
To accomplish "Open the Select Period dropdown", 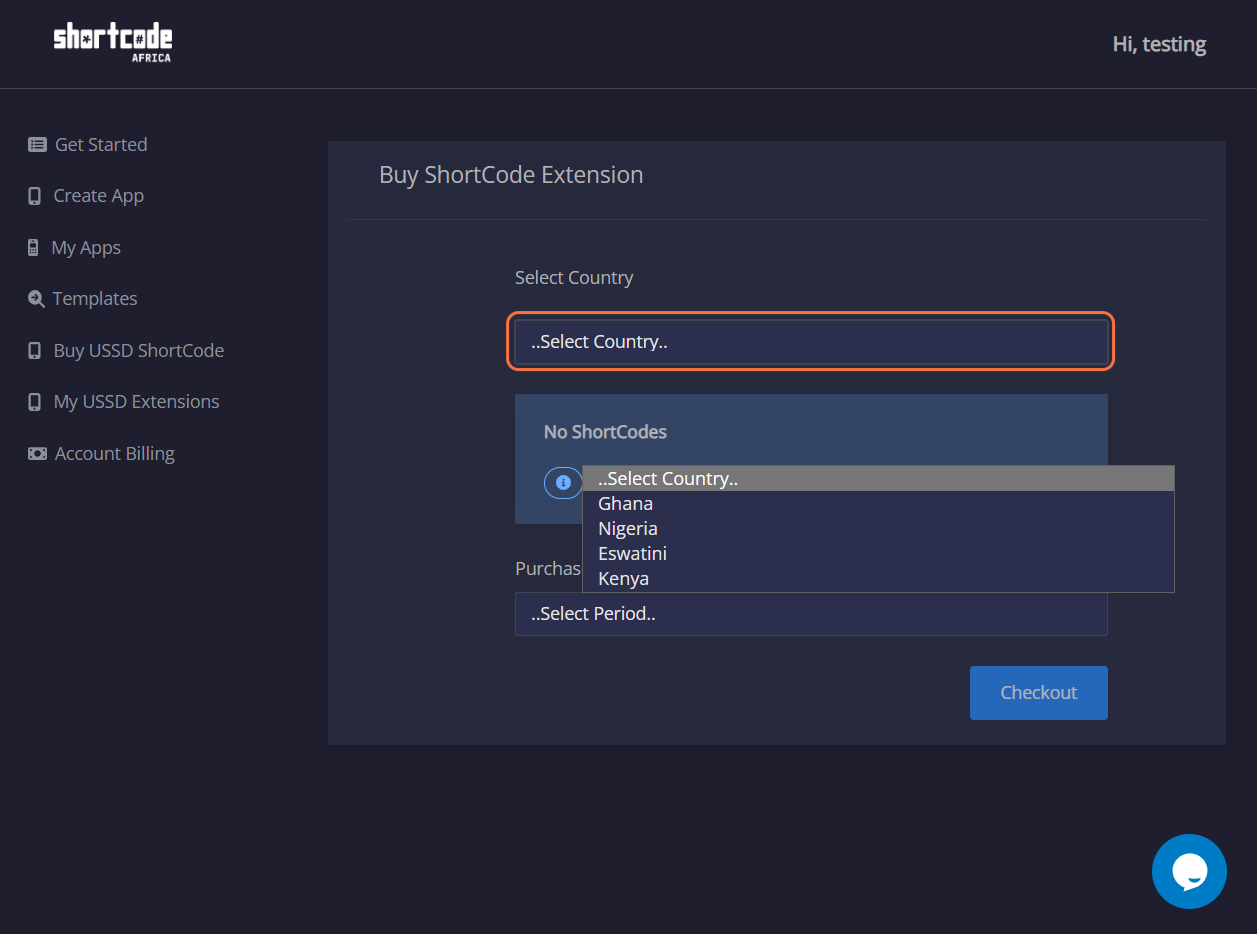I will click(x=811, y=614).
